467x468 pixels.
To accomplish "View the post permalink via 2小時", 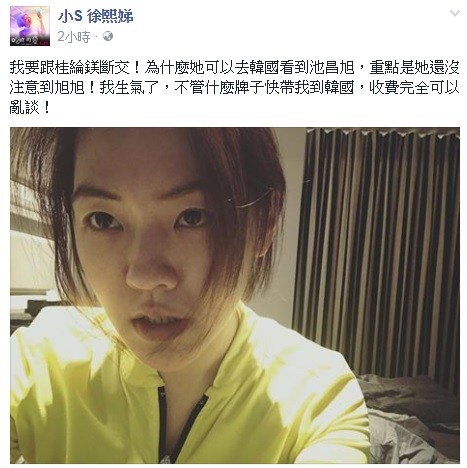I will pyautogui.click(x=74, y=36).
